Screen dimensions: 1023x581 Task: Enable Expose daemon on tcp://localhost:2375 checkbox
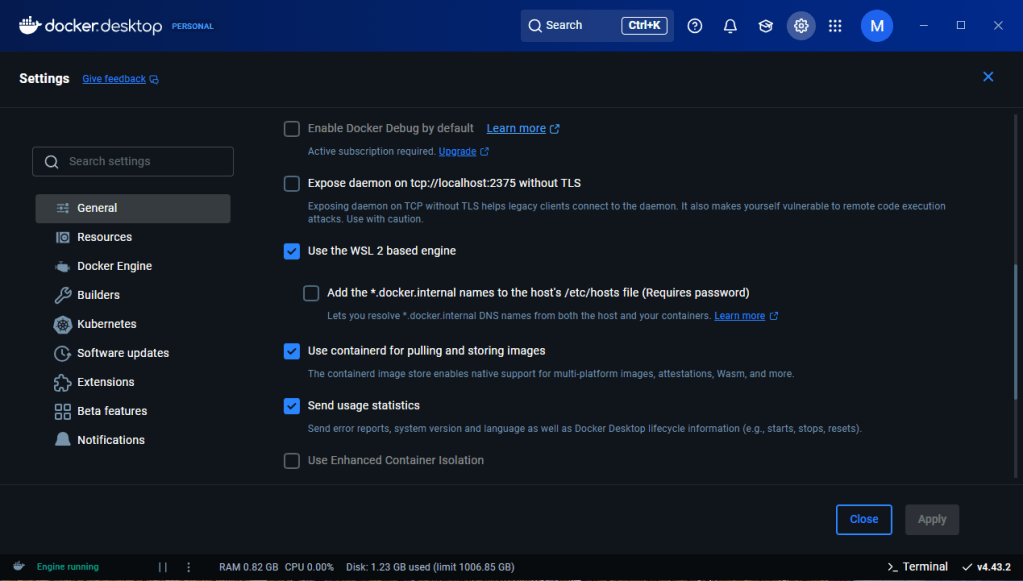(292, 183)
